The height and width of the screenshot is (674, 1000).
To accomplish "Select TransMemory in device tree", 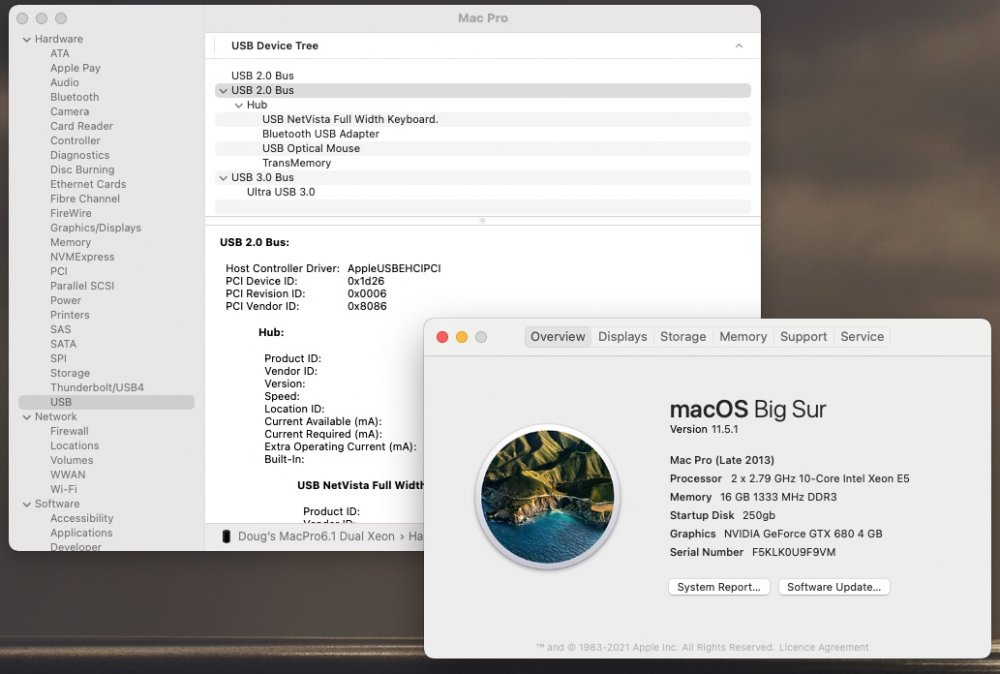I will pyautogui.click(x=483, y=163).
